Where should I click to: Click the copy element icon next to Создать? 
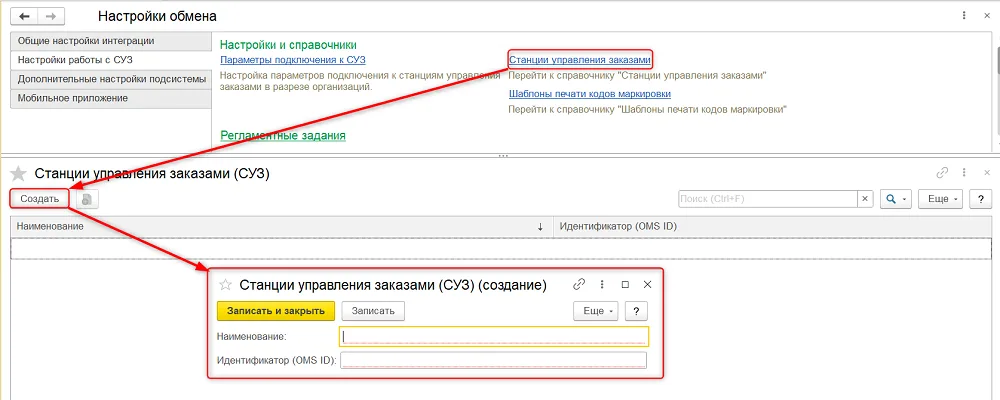click(x=87, y=199)
